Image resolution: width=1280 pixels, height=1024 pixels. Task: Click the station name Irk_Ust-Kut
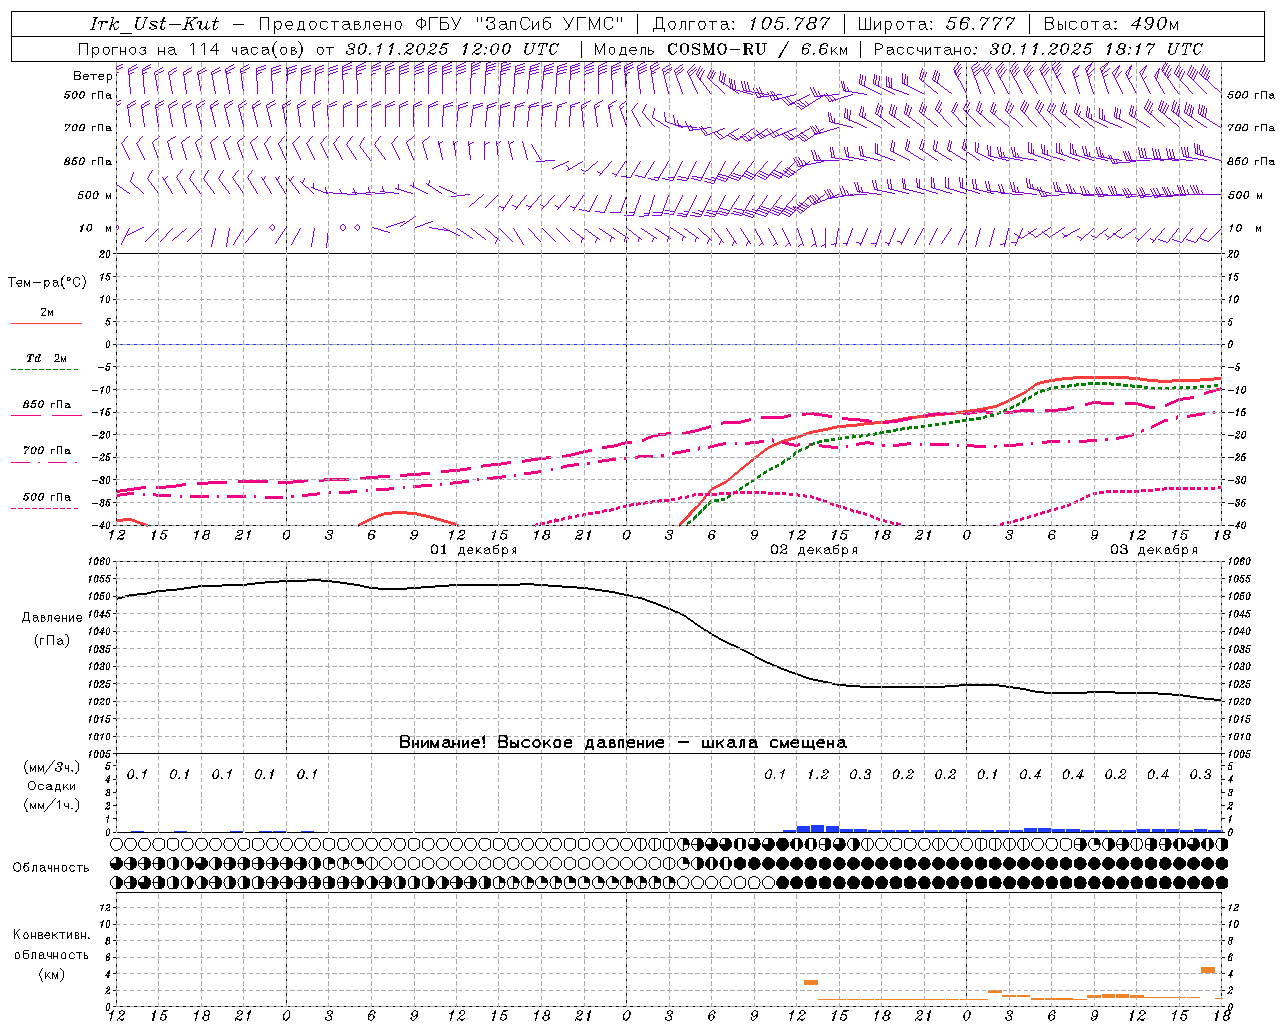[154, 24]
